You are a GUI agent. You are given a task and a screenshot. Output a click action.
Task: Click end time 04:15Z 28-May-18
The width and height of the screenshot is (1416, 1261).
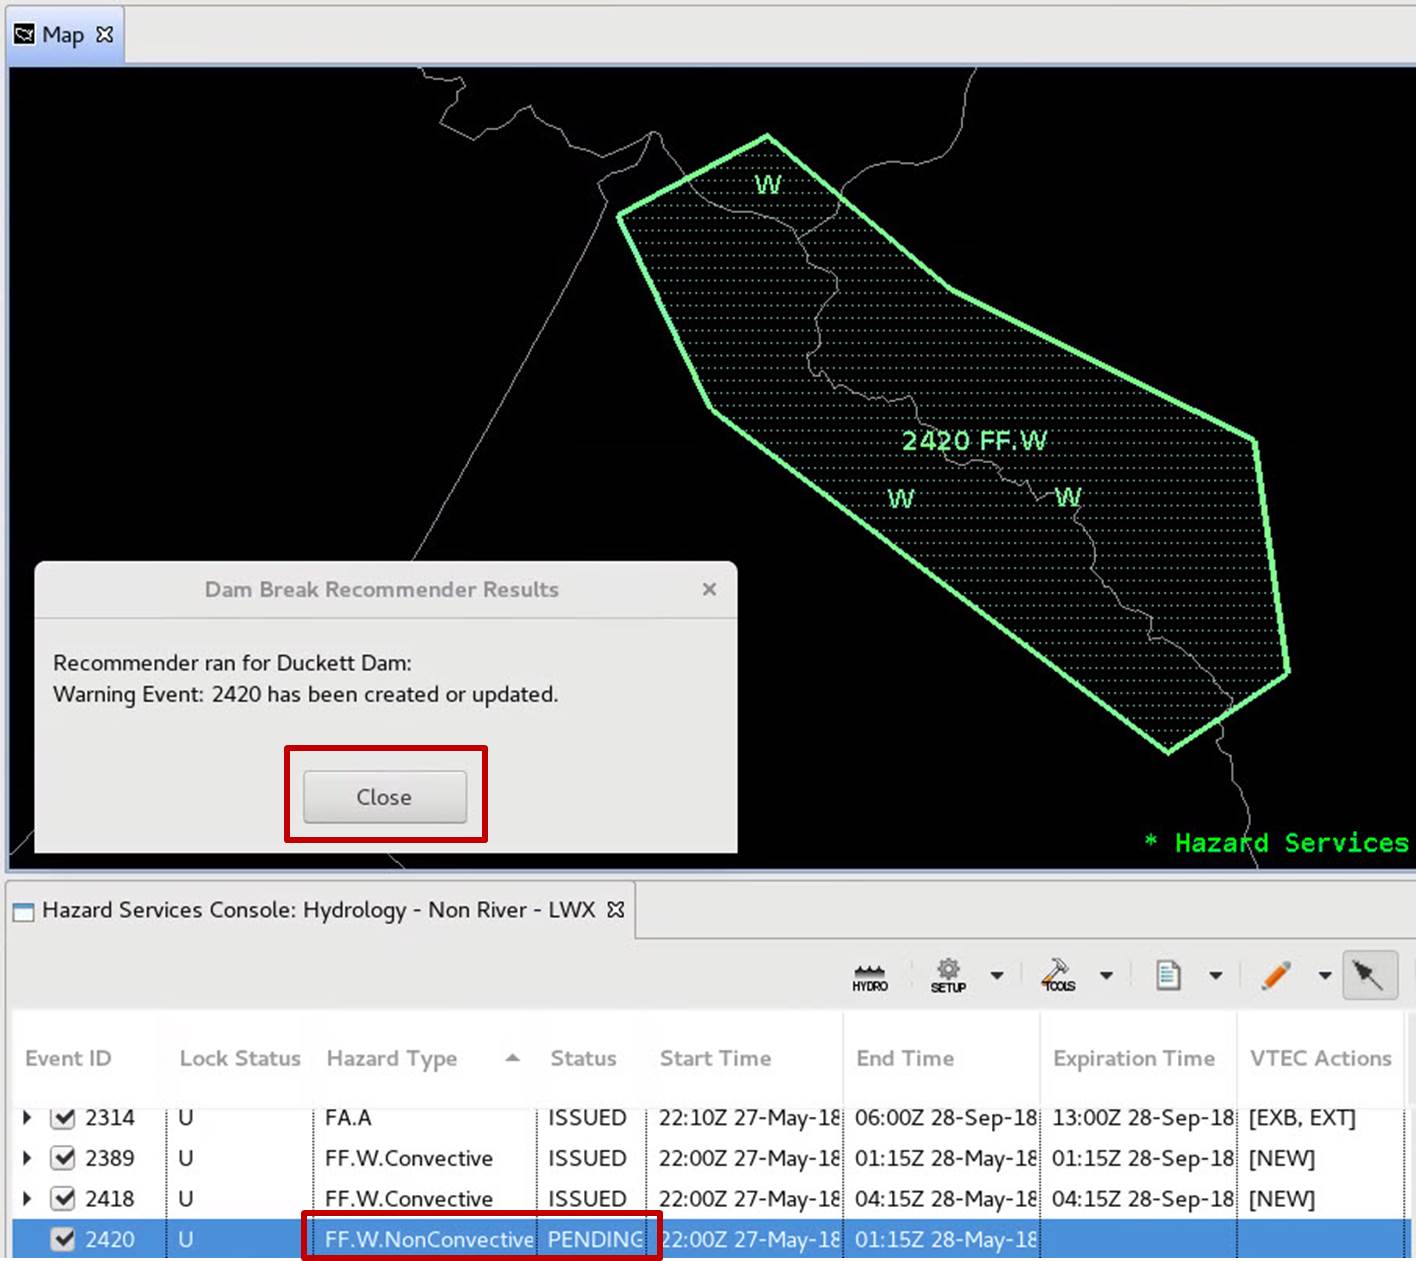tap(946, 1198)
